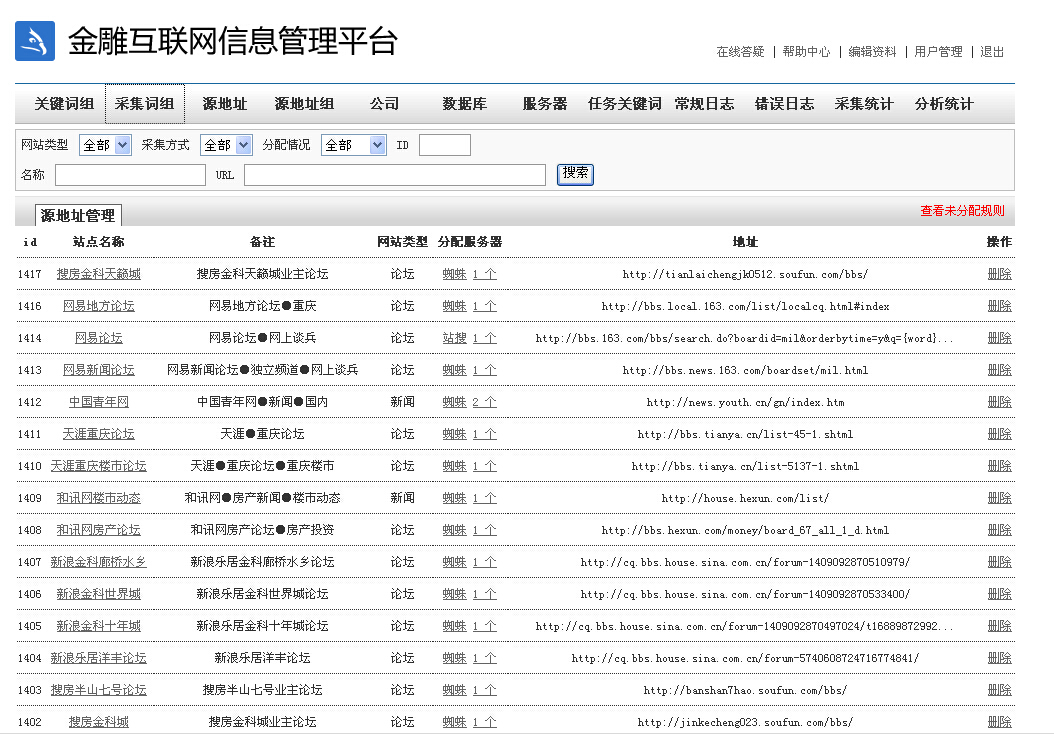
Task: Click the 站点名称 column header
Action: 99,242
